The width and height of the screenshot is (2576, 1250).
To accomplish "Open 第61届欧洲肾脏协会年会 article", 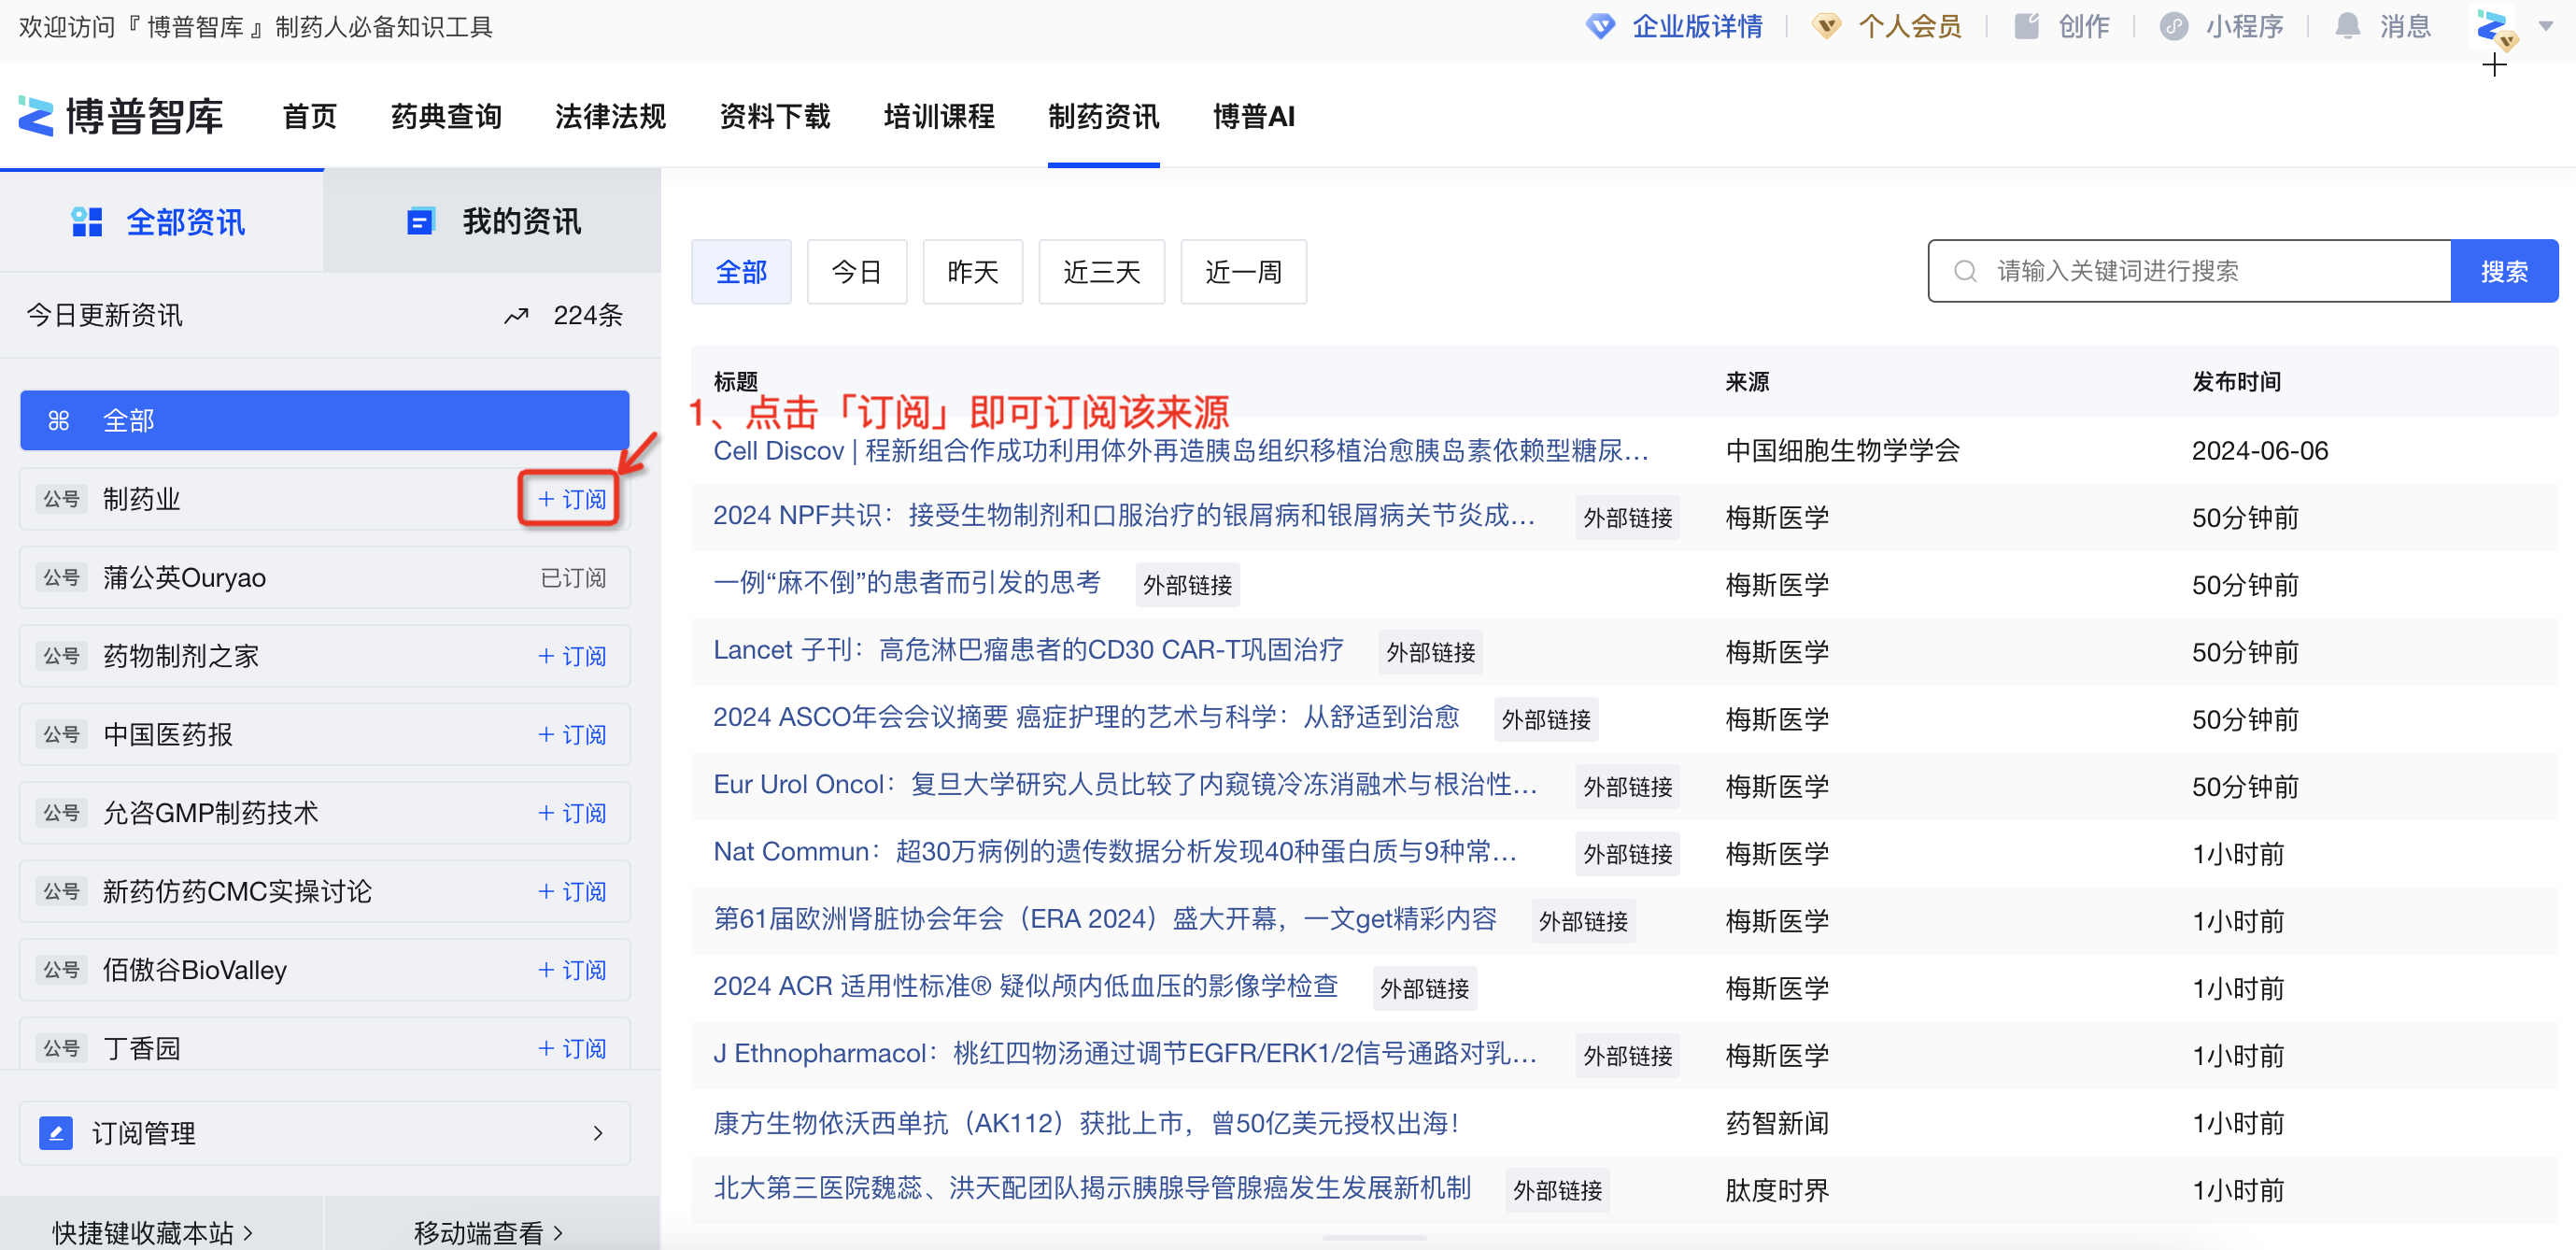I will pos(1105,919).
